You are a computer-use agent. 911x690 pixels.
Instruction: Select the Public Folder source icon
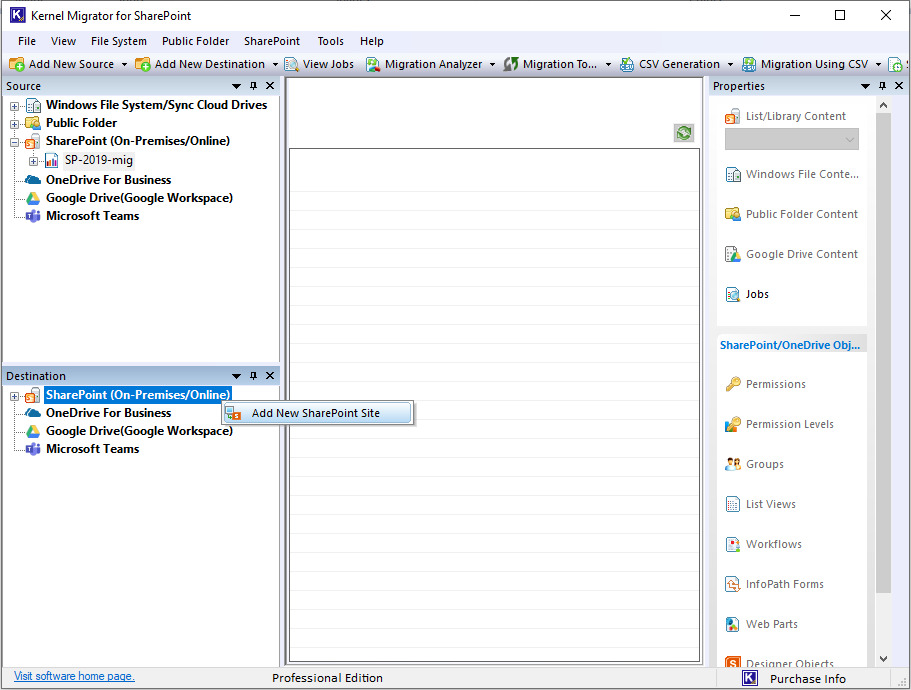point(34,123)
